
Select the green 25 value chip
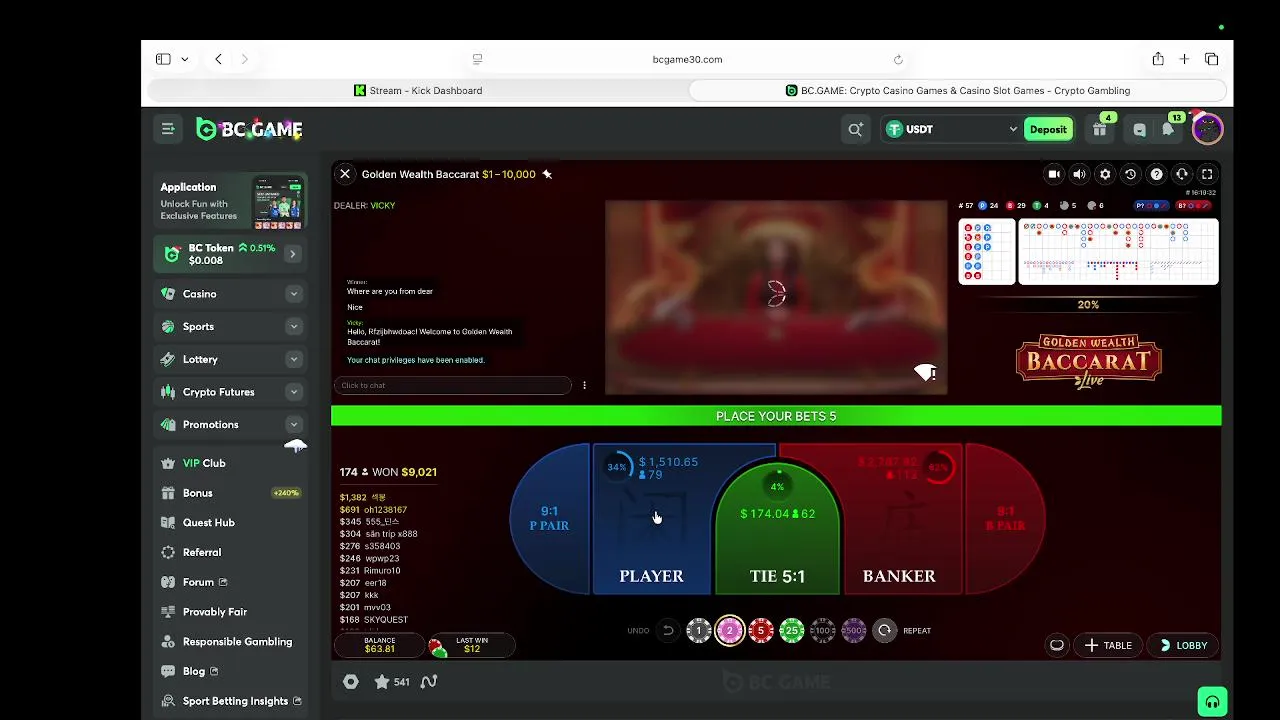coord(792,631)
